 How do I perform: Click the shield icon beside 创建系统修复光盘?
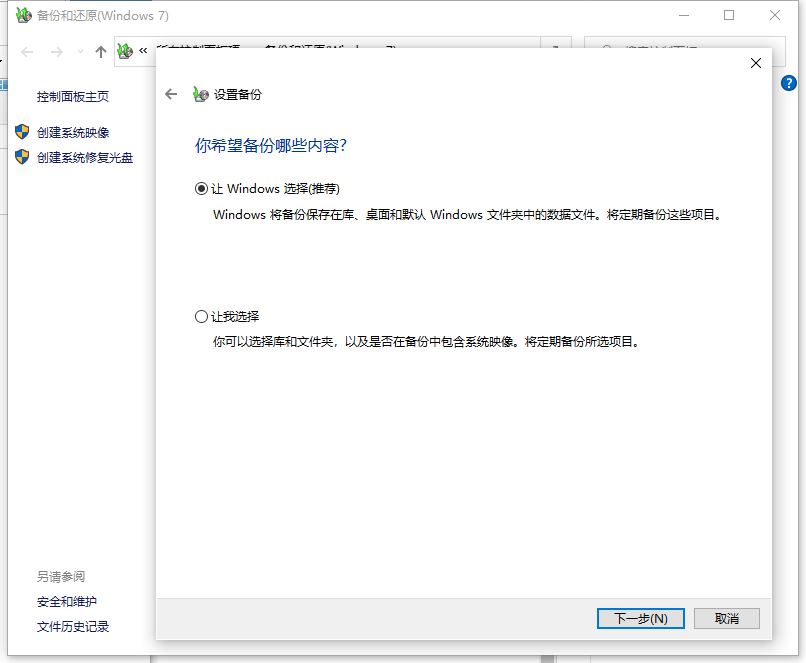[x=22, y=157]
